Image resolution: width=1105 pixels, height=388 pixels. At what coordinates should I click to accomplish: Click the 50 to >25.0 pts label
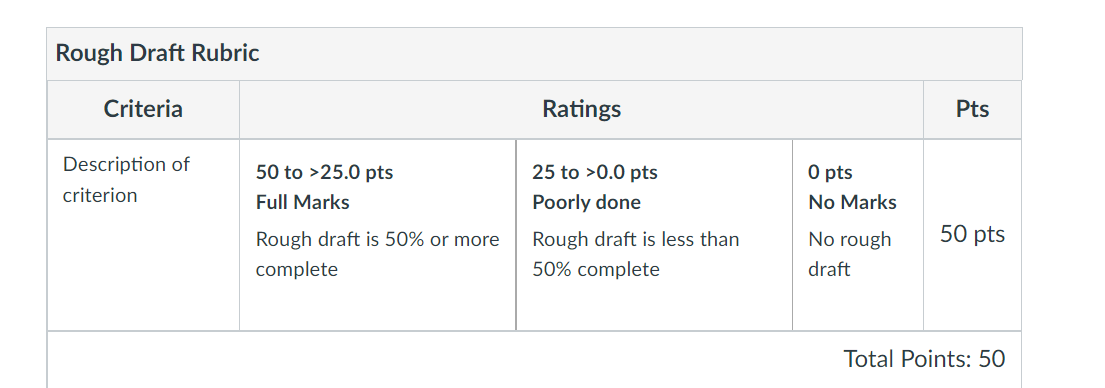(324, 173)
